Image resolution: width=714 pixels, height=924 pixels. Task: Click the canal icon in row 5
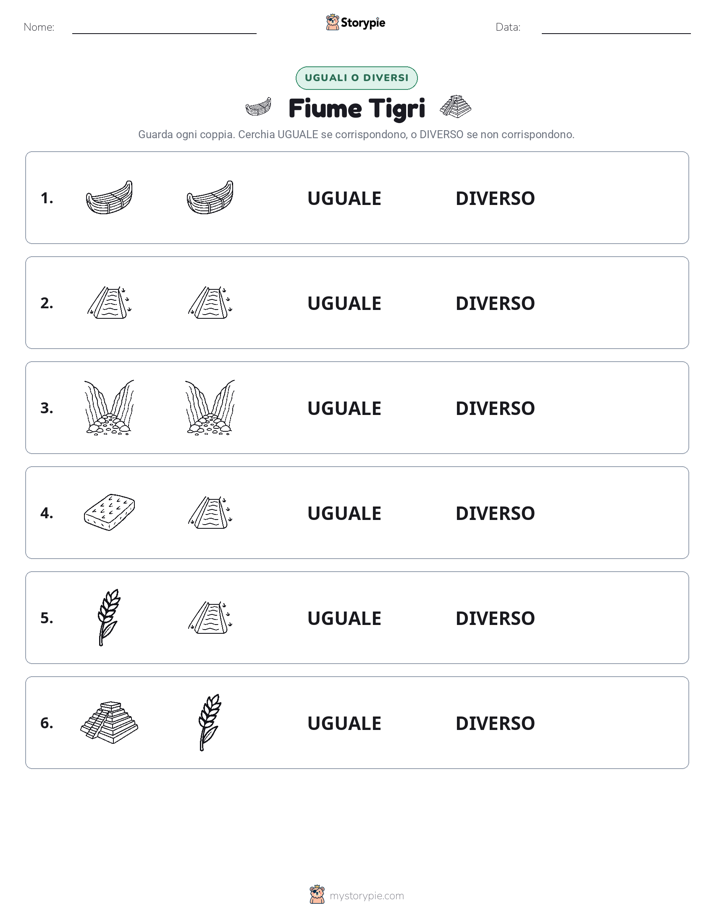210,617
